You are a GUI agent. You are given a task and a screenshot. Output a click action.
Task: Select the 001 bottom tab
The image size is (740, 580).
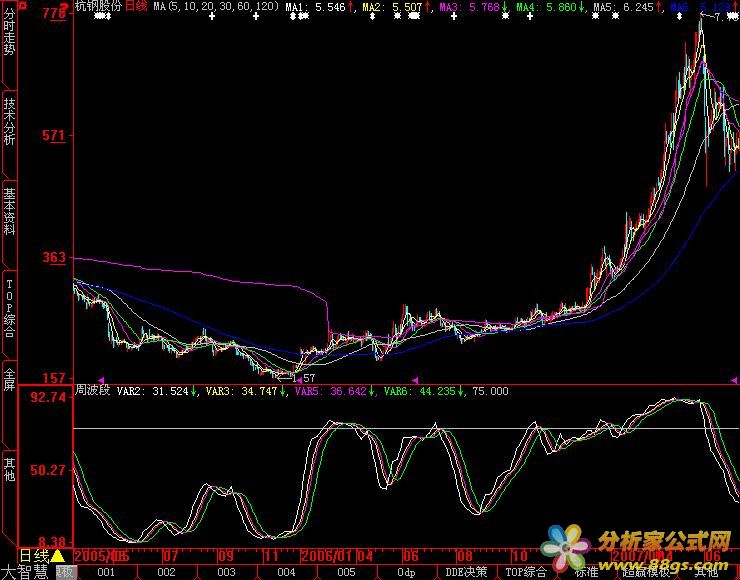tap(106, 572)
